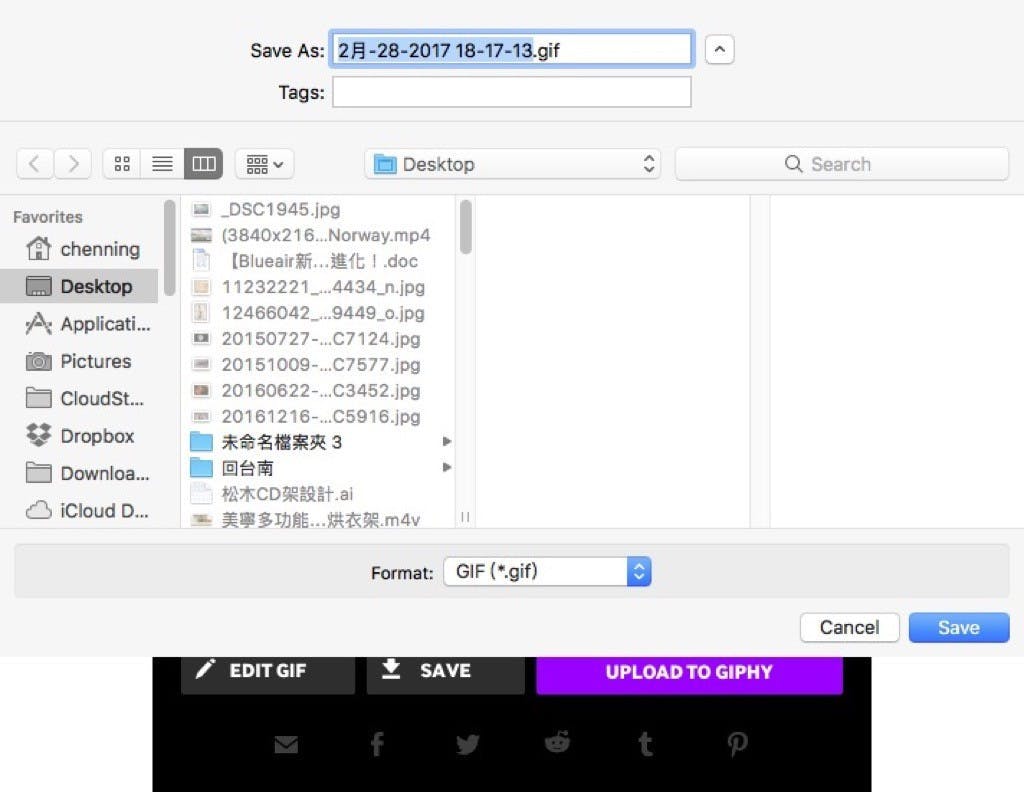Go forward with the right arrow button
The width and height of the screenshot is (1024, 792).
[x=72, y=164]
